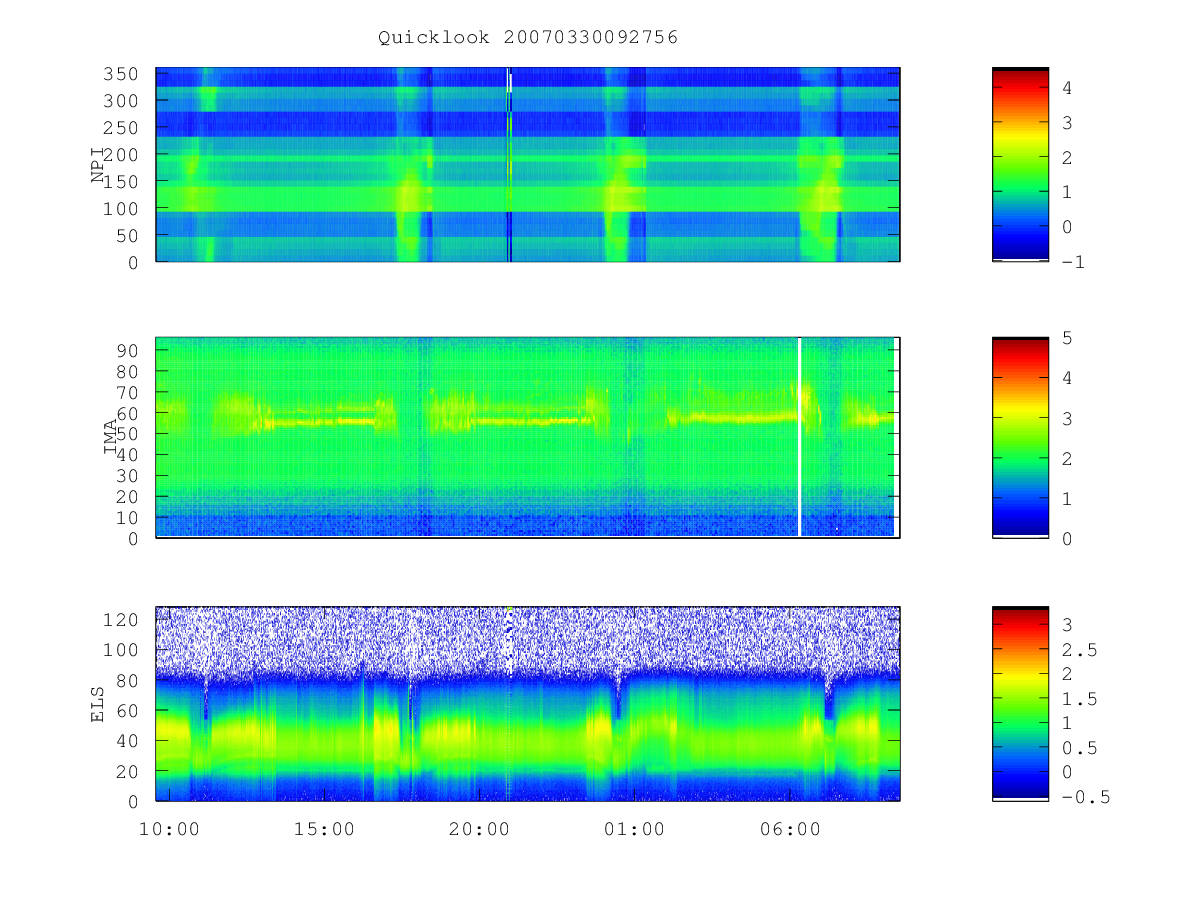Click the IMA color scale bar
The image size is (1200, 900).
(x=1020, y=438)
